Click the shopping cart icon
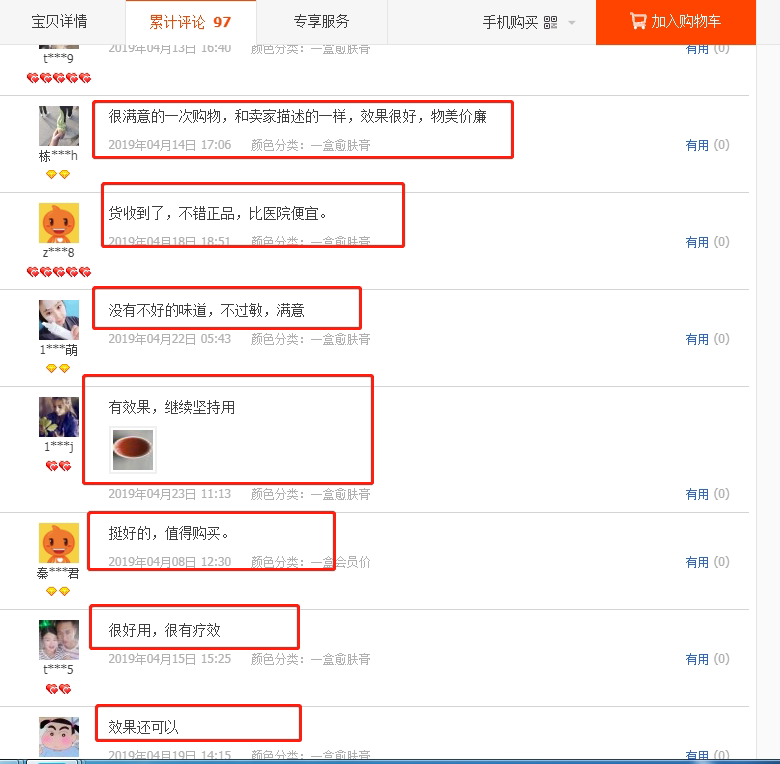The height and width of the screenshot is (764, 780). tap(638, 21)
